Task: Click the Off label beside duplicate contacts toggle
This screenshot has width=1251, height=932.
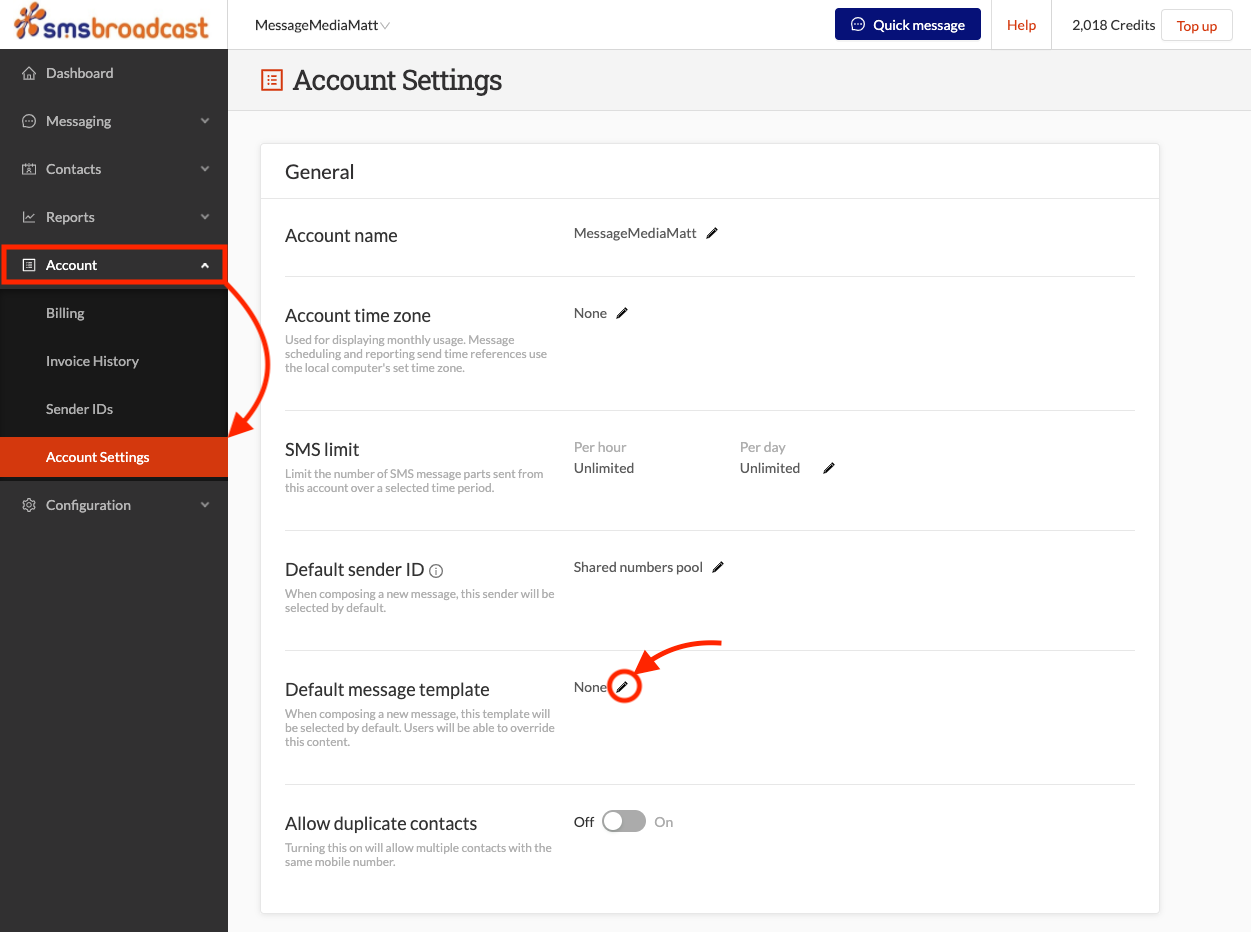Action: 584,822
